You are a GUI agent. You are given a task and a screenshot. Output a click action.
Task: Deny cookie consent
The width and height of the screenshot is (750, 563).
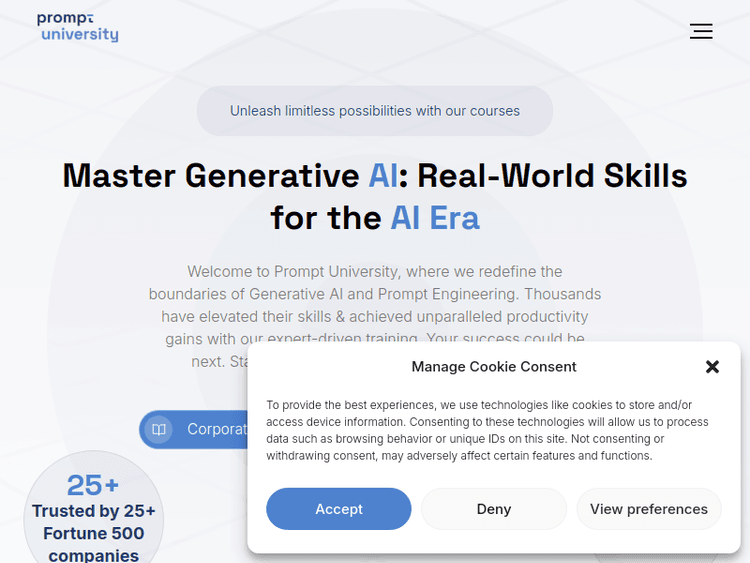[x=493, y=509]
